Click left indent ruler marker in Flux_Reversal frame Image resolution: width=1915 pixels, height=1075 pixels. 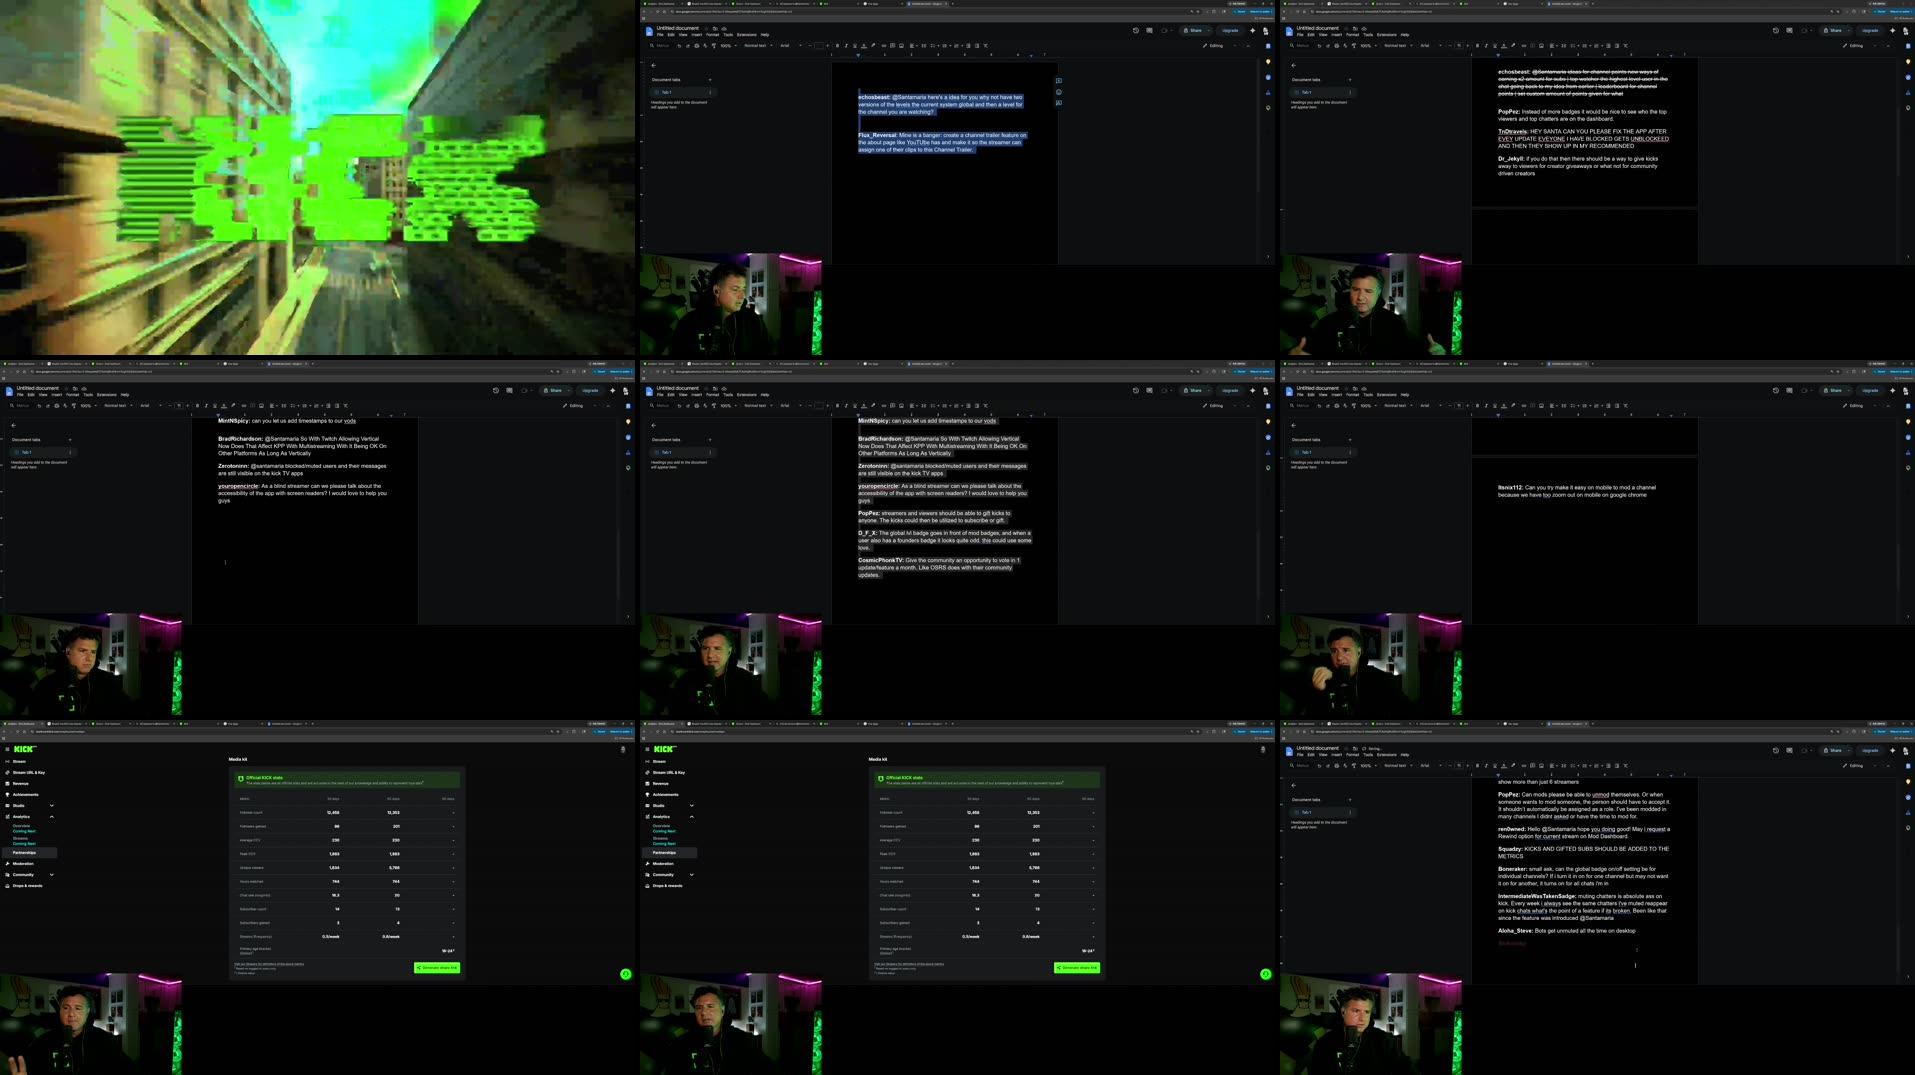click(x=858, y=55)
